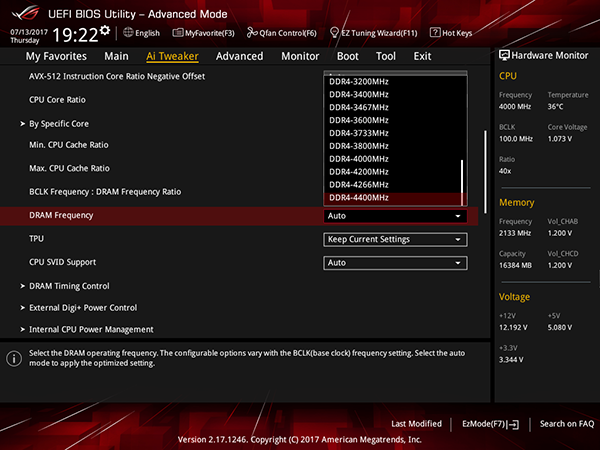
Task: Select the Ai Tweaker tab
Action: click(x=172, y=56)
